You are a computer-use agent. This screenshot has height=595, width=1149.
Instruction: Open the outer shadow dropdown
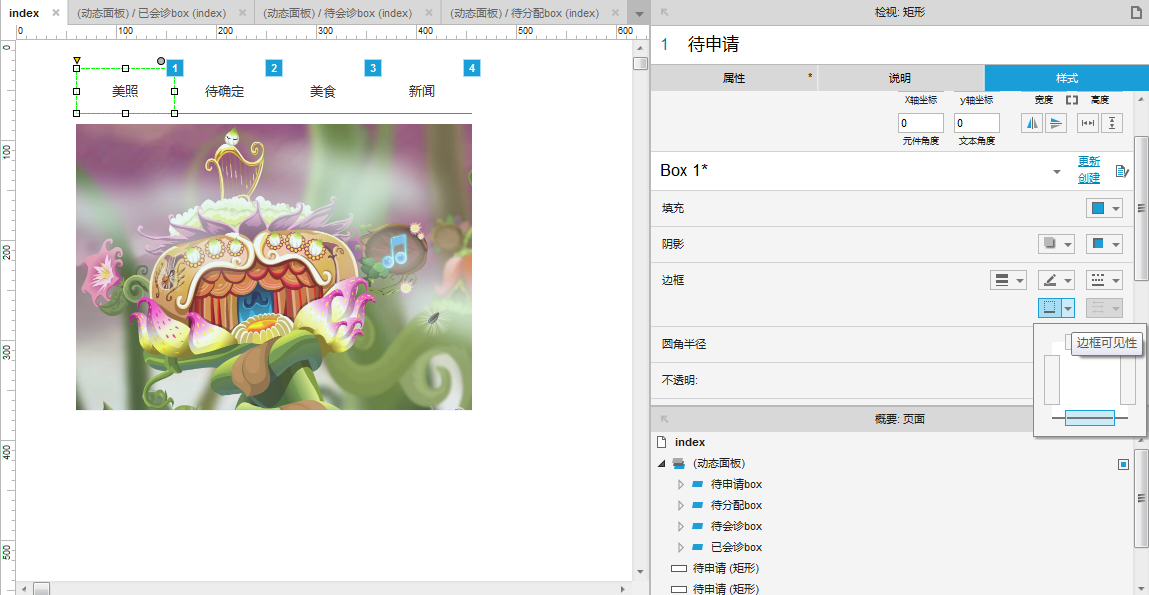tap(1056, 244)
